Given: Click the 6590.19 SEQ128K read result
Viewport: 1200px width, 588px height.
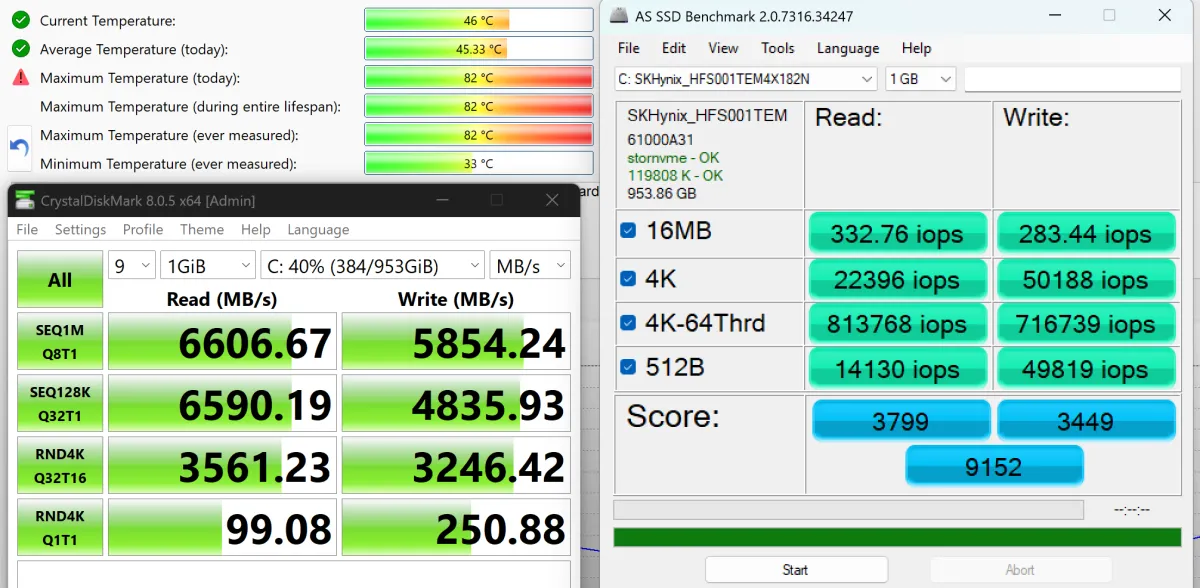Looking at the screenshot, I should (x=222, y=404).
